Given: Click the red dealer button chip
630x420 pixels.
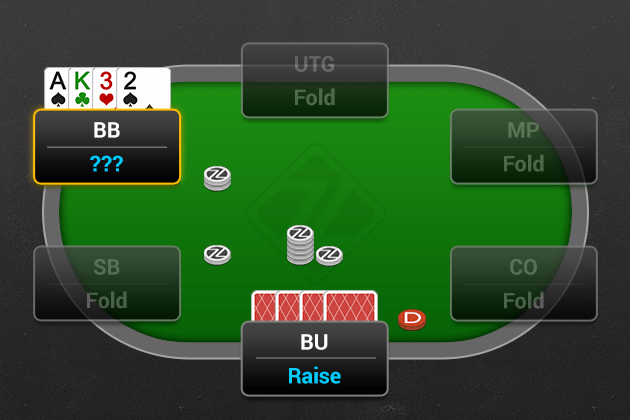Looking at the screenshot, I should point(412,320).
